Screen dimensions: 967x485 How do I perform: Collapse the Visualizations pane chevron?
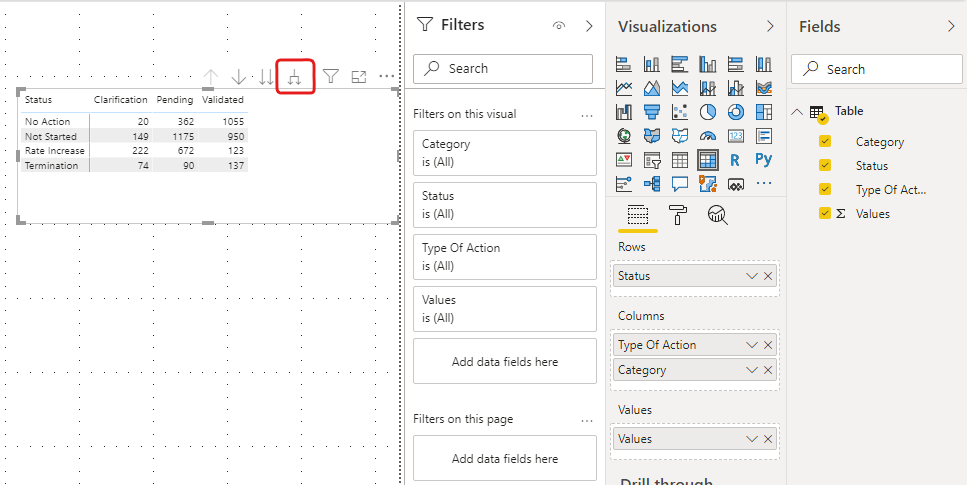(770, 27)
